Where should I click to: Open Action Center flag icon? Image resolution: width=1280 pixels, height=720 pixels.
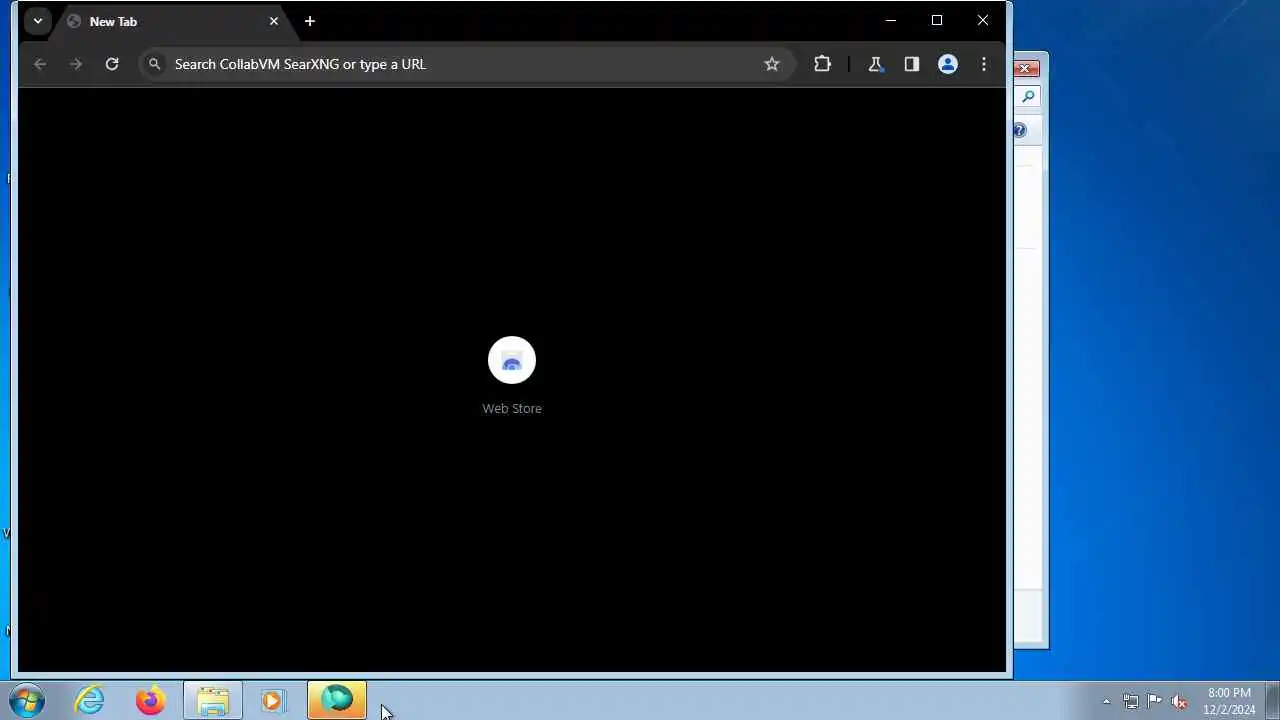[x=1155, y=701]
